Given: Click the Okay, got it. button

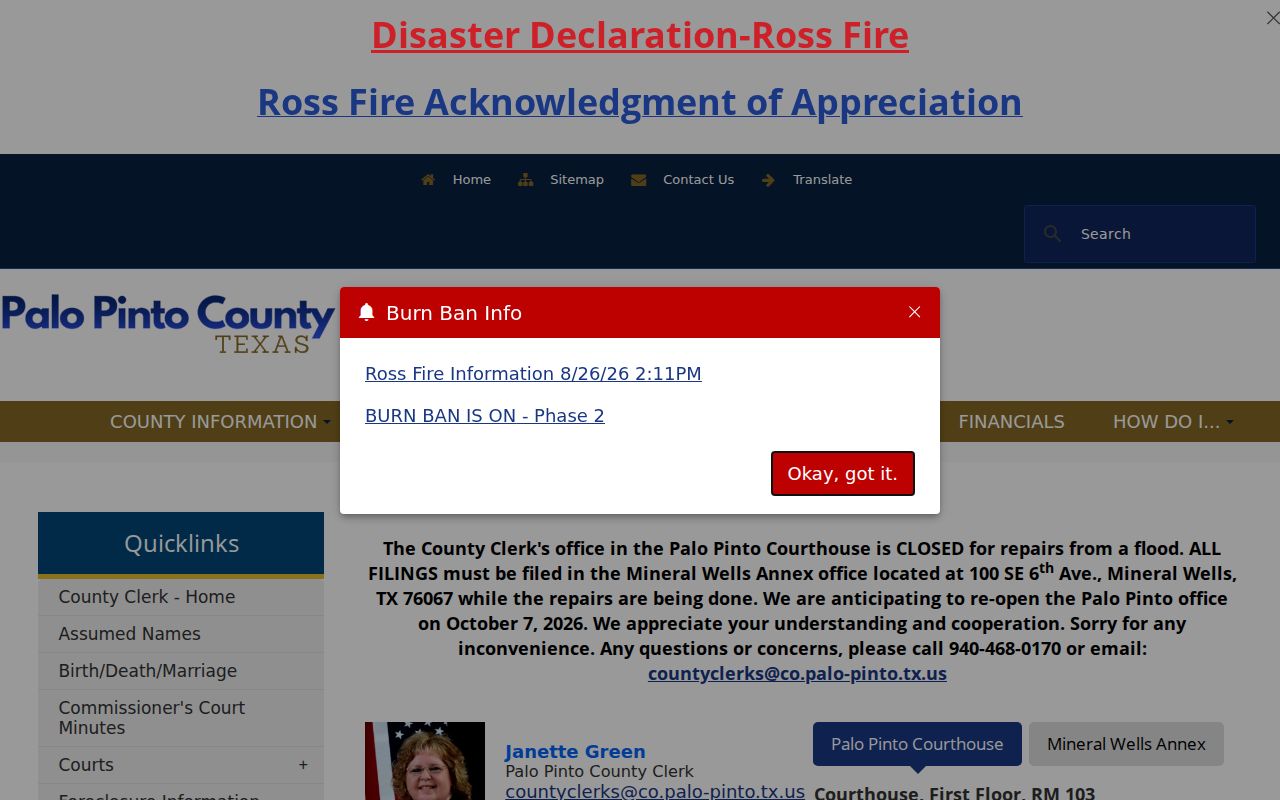Looking at the screenshot, I should pyautogui.click(x=843, y=473).
